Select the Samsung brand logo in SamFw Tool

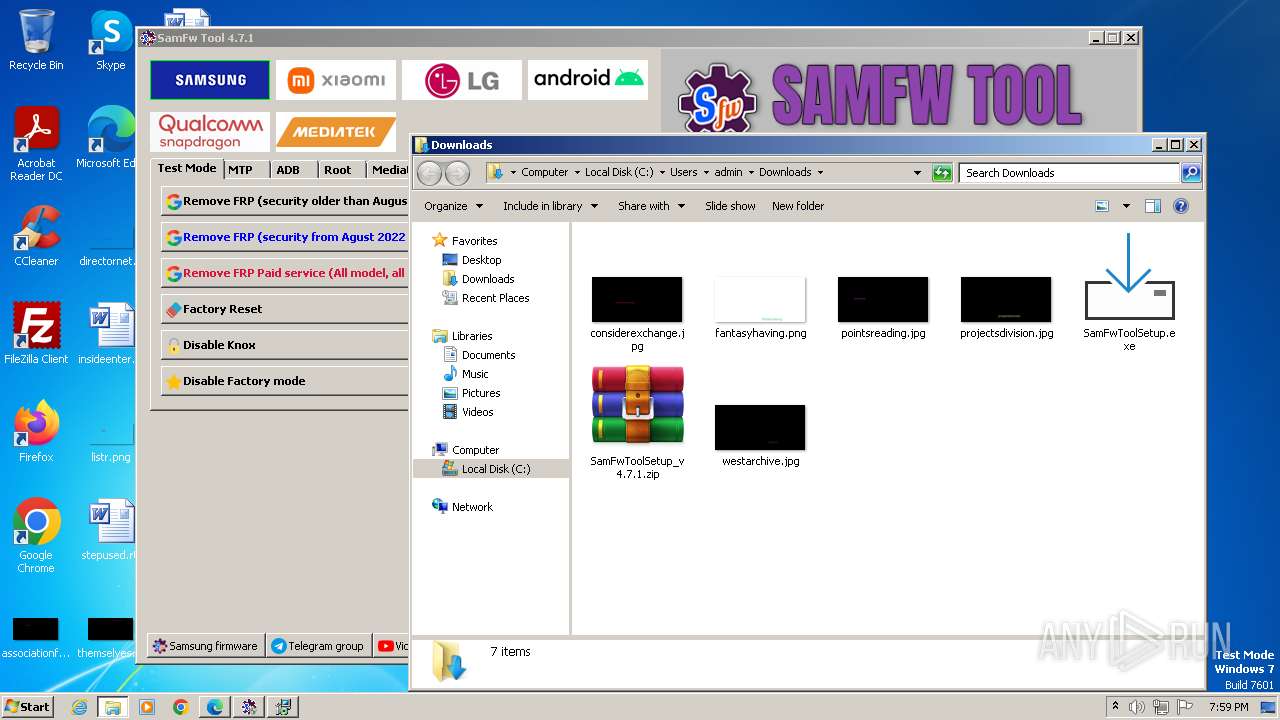coord(210,80)
